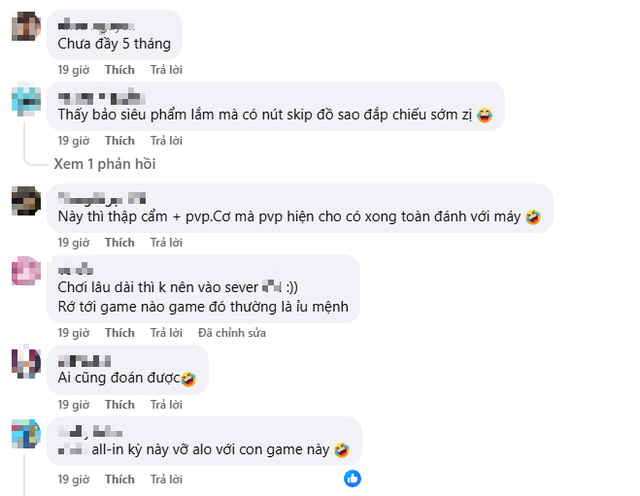Open avatar next to 'Ai cũng đoán được'

coord(27,361)
